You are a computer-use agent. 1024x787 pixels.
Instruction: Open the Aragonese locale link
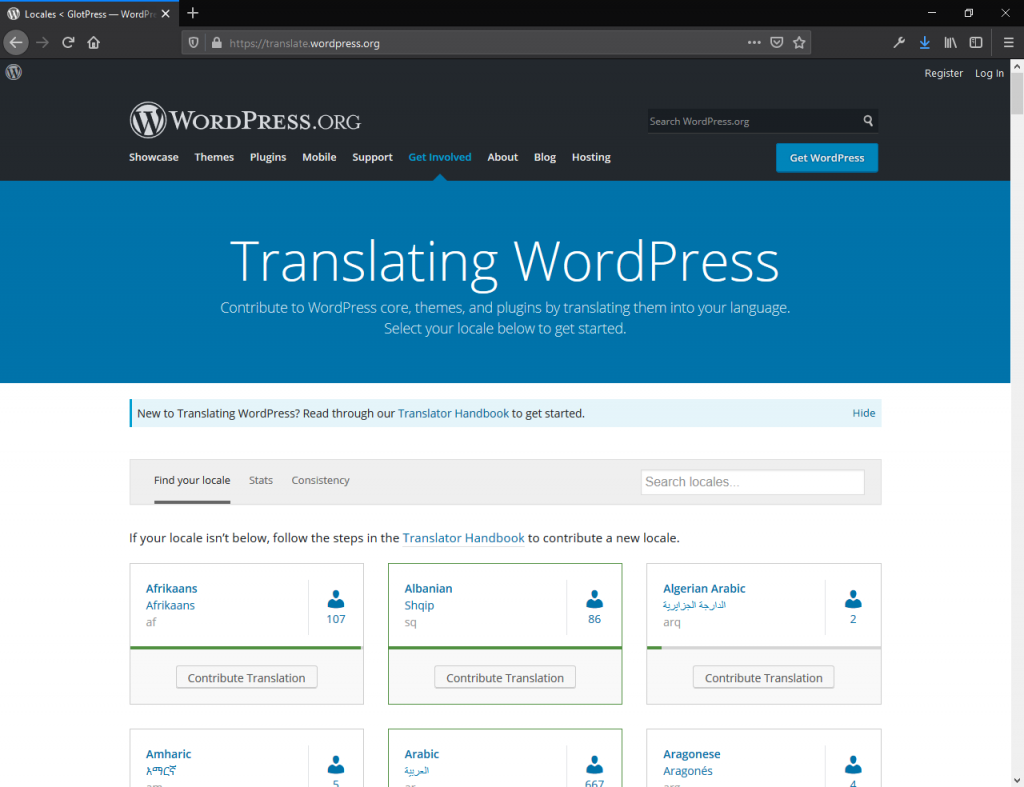coord(692,754)
